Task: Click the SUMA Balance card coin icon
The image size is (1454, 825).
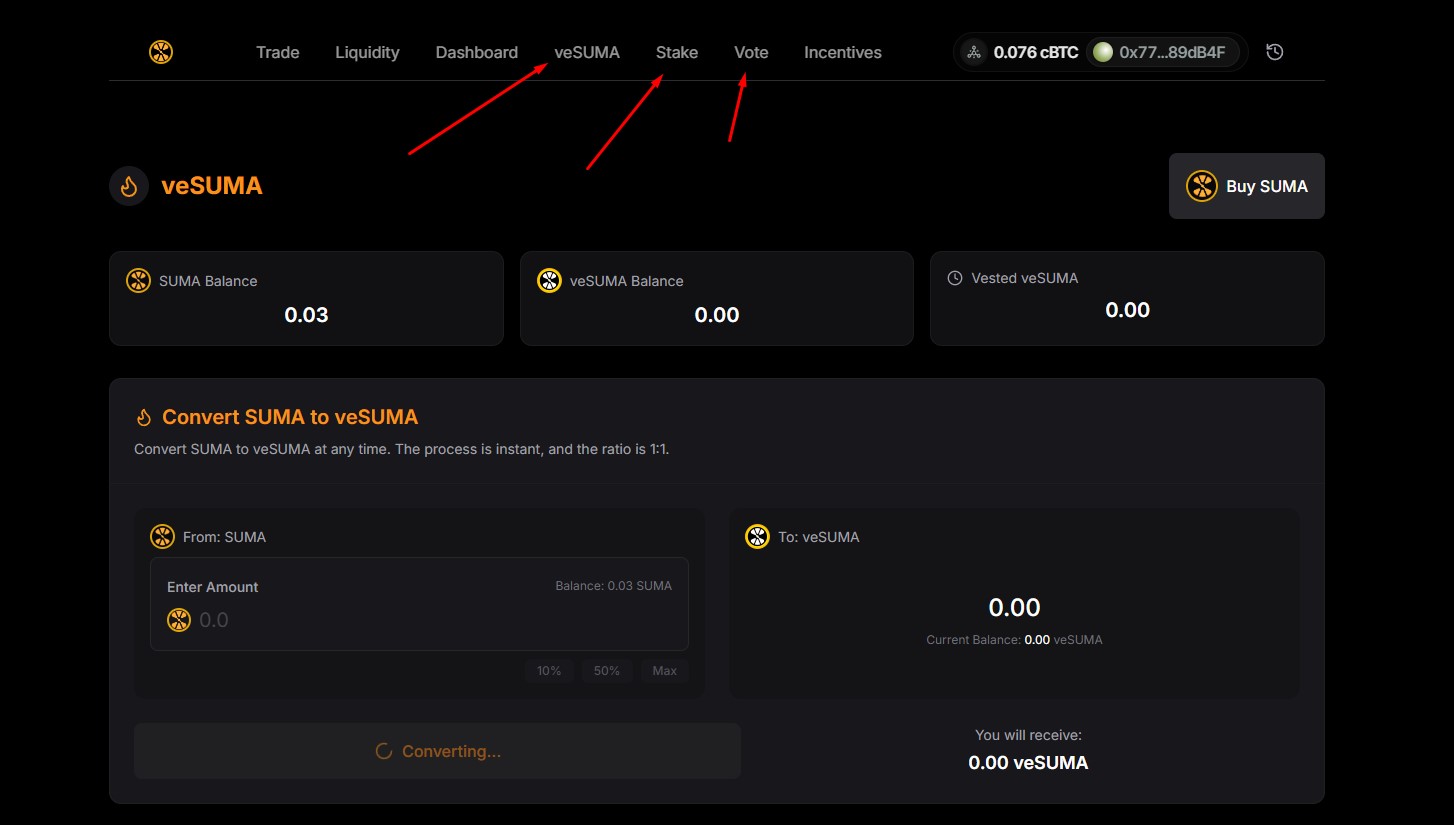Action: click(138, 281)
